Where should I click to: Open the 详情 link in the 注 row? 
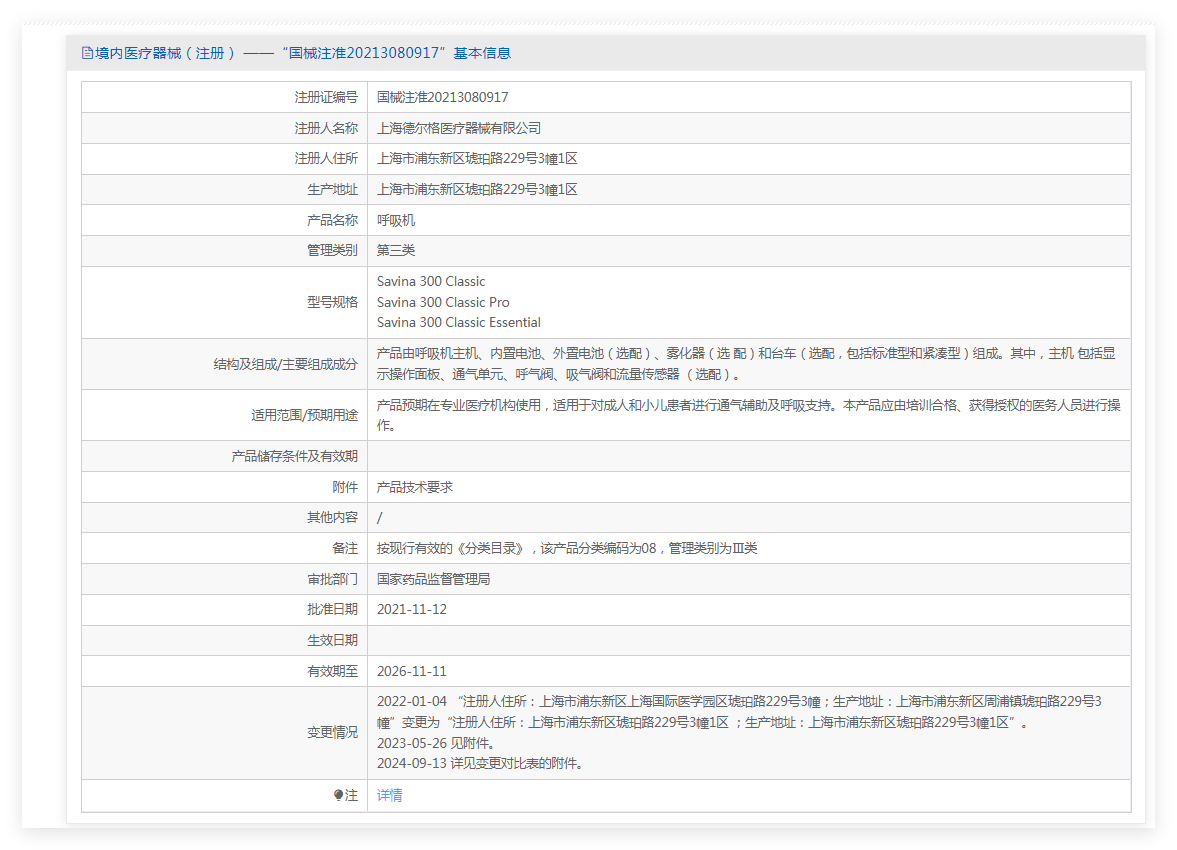point(389,796)
